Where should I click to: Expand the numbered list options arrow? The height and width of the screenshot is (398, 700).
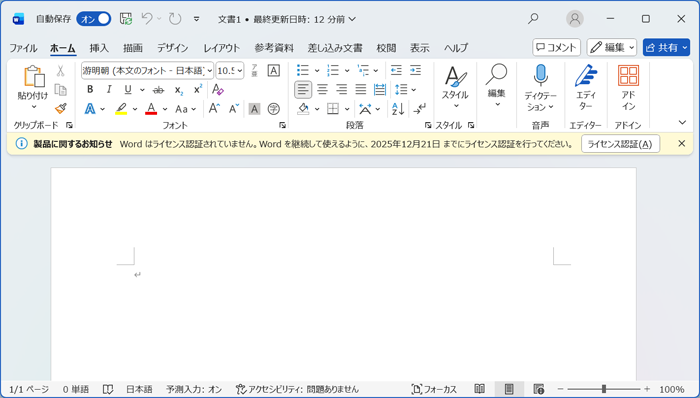click(x=347, y=70)
